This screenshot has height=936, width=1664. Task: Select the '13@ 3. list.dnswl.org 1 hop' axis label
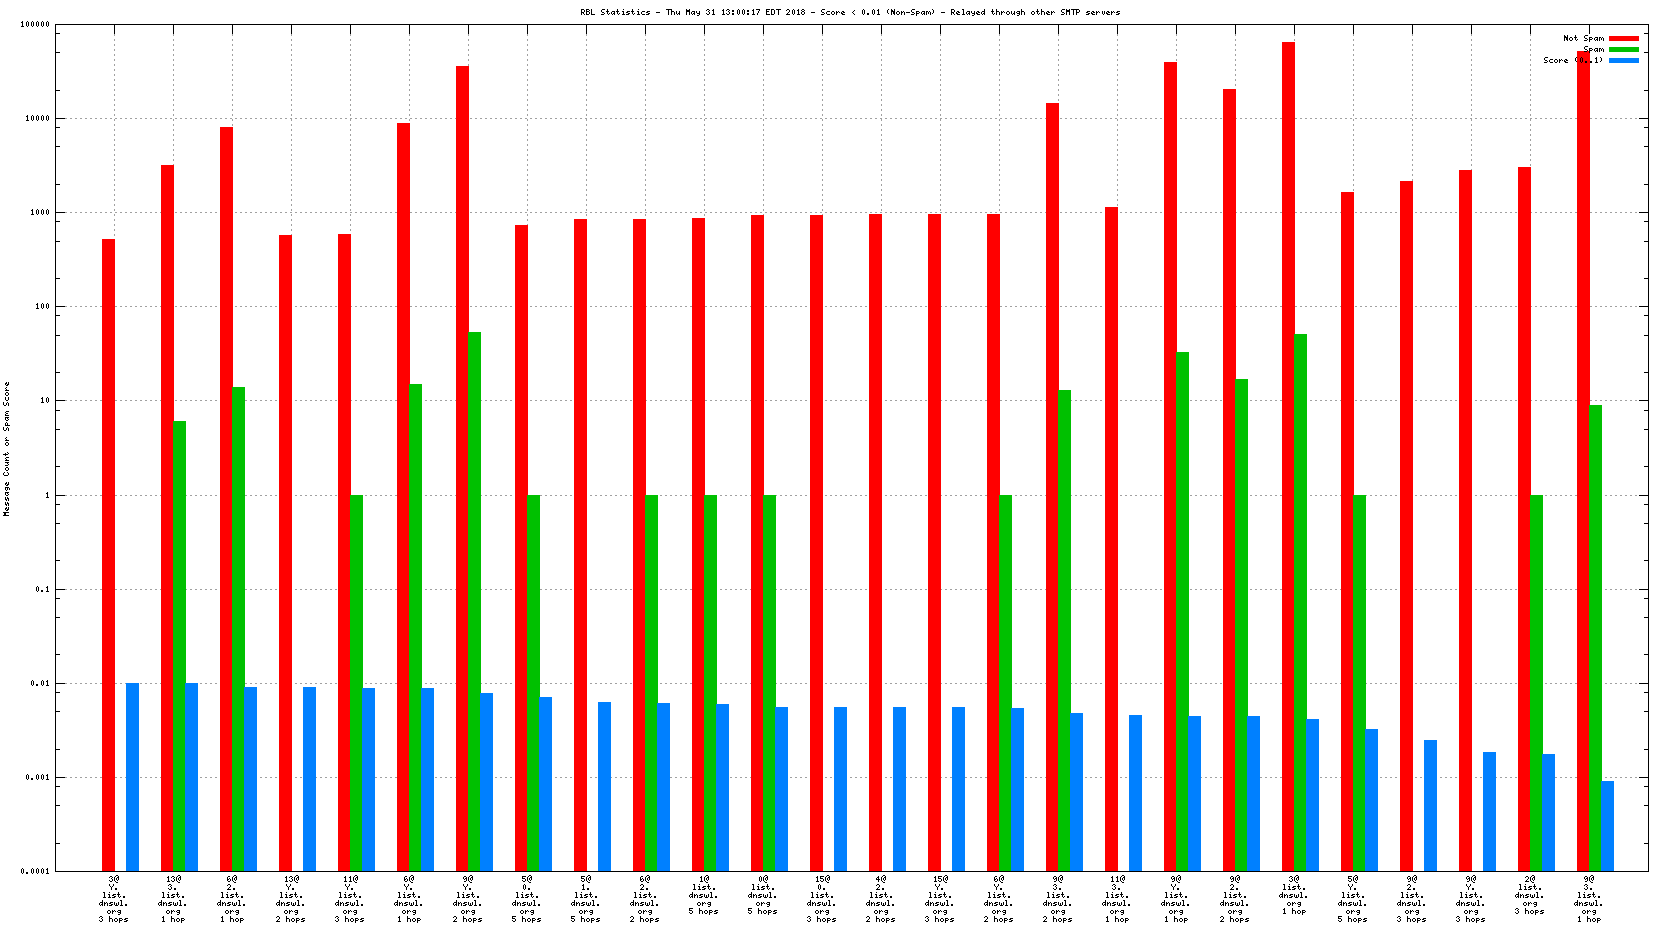[x=172, y=899]
